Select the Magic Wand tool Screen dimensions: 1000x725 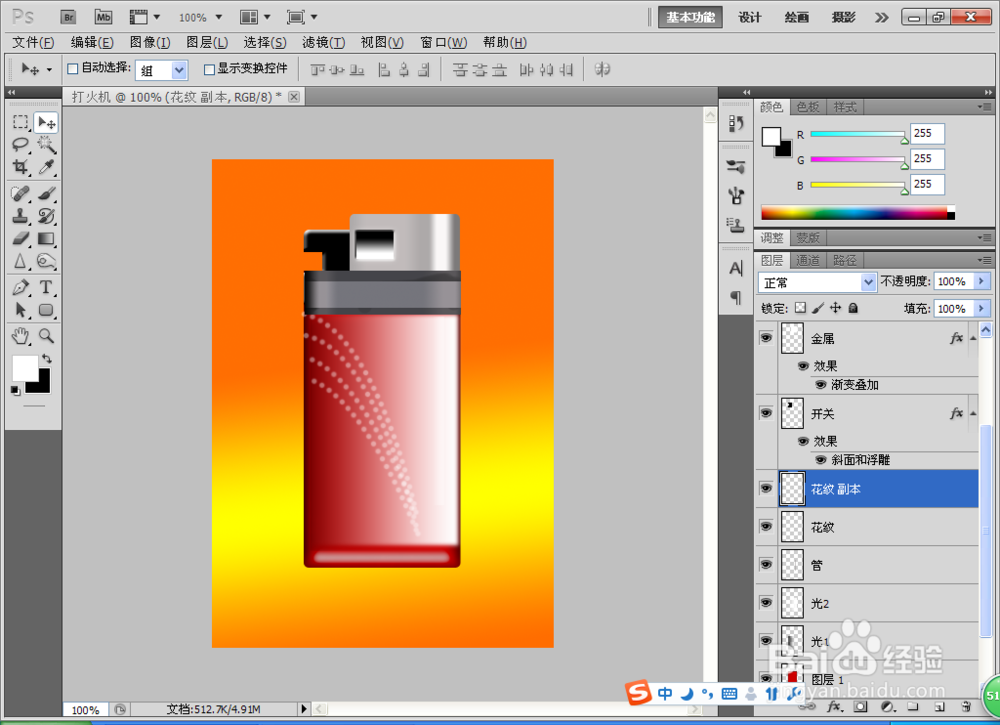point(46,145)
